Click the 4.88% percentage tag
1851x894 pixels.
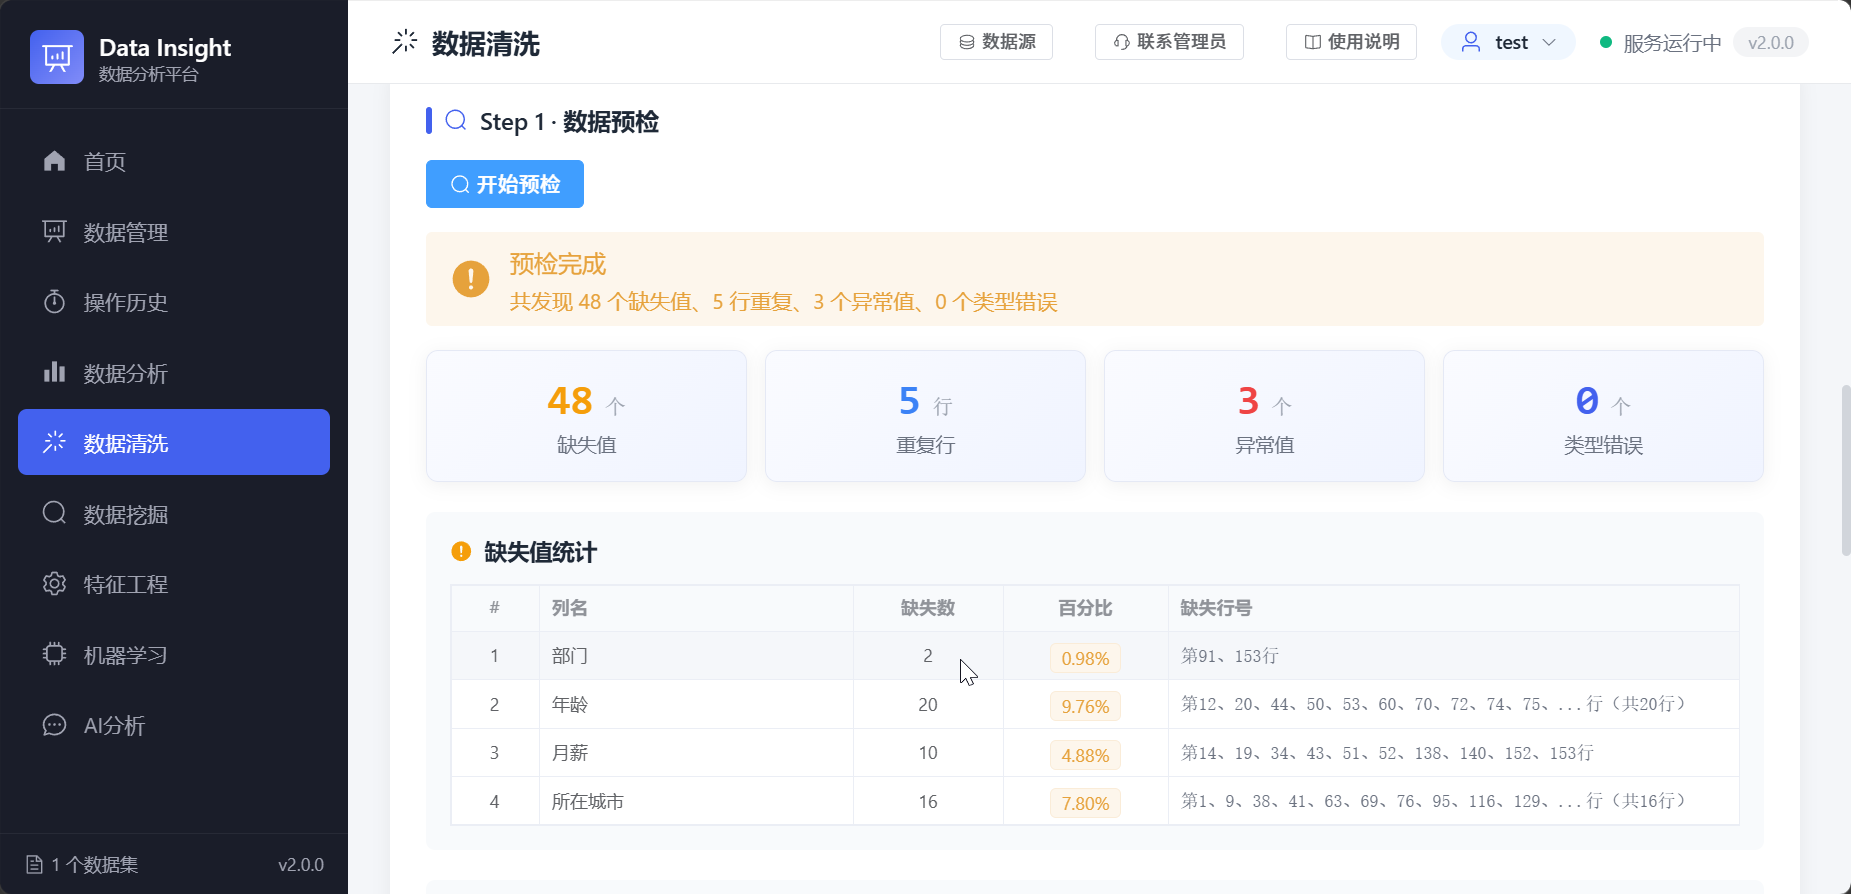point(1085,755)
